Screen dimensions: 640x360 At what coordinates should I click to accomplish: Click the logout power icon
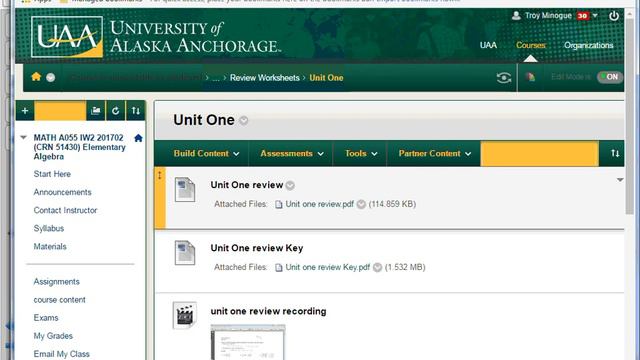(x=614, y=16)
